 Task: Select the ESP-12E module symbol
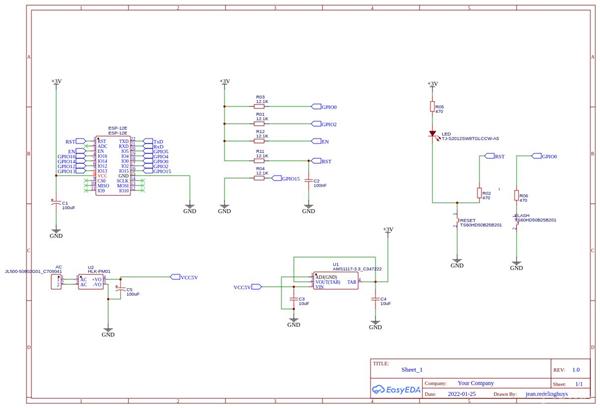tap(113, 166)
